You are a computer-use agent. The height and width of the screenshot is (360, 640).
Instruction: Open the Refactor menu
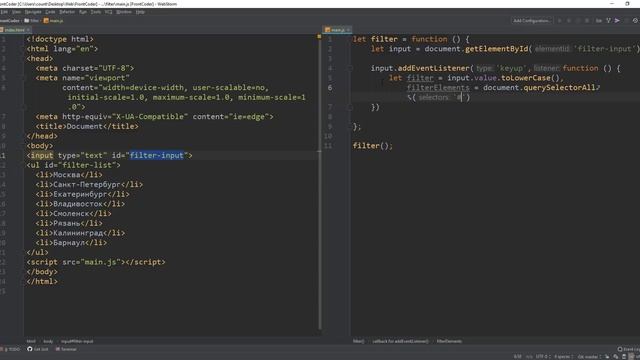pos(67,12)
